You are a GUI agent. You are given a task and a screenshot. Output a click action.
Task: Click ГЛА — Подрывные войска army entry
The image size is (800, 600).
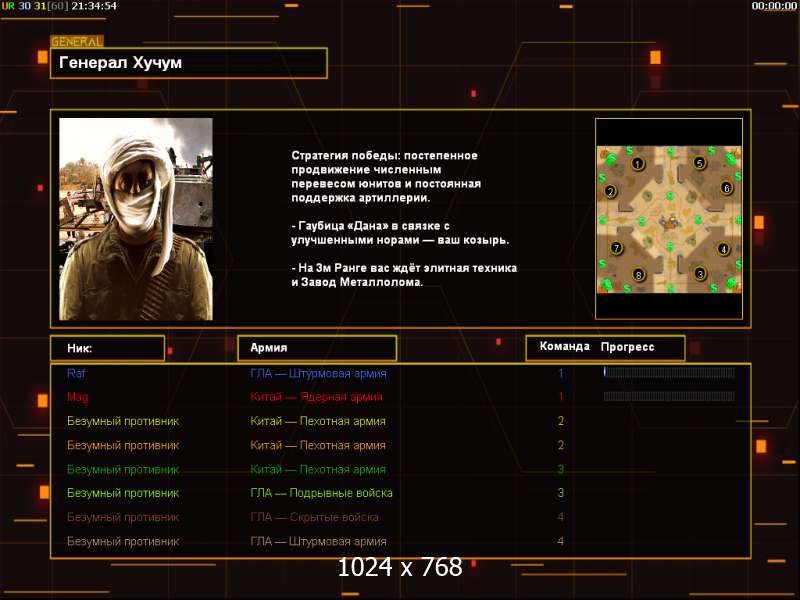click(x=321, y=493)
